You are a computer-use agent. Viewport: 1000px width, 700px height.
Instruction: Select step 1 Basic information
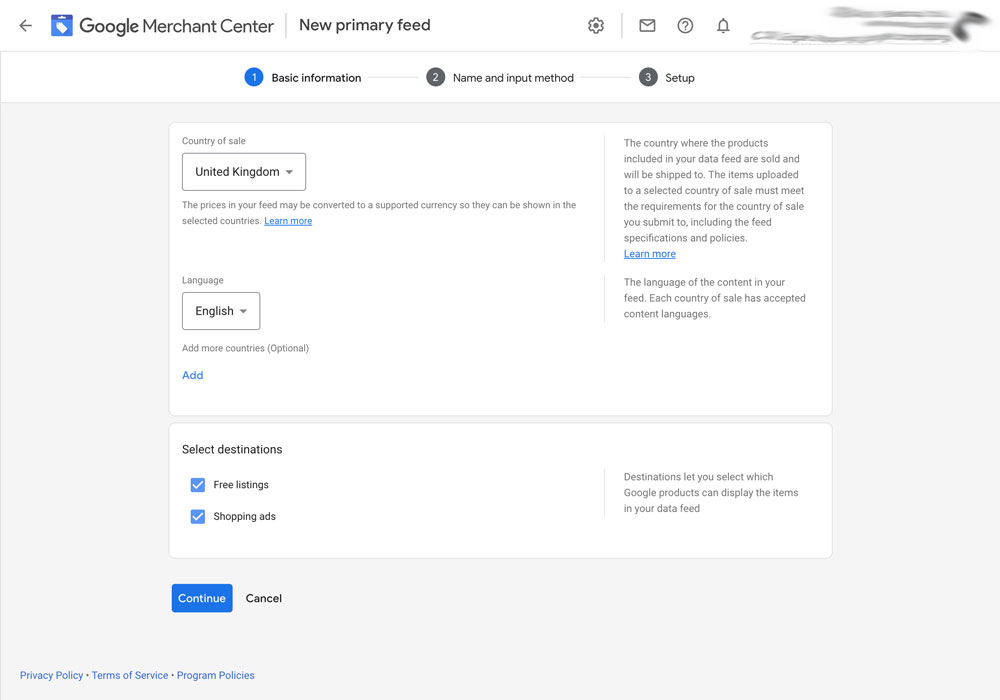coord(303,78)
